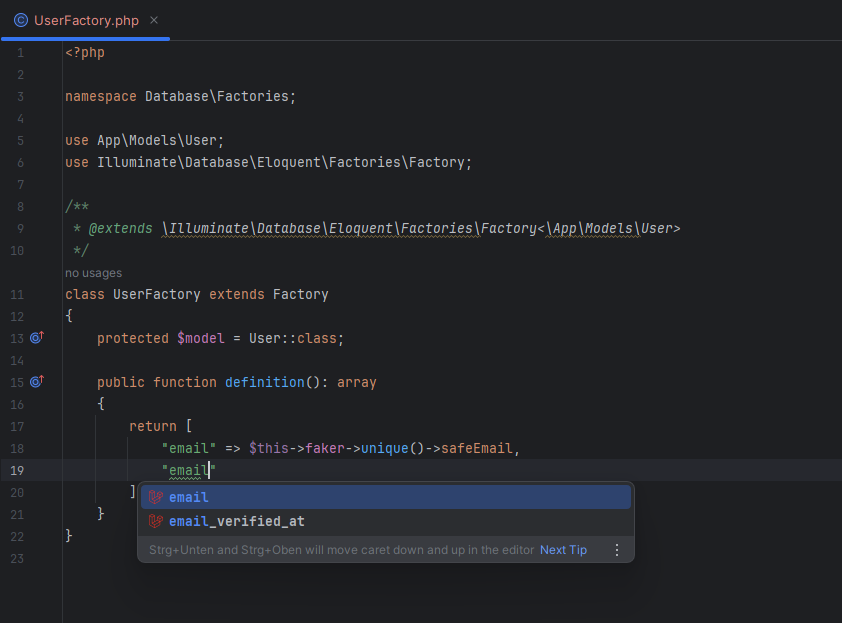
Task: Open completion popup options (three dots)
Action: click(x=617, y=550)
